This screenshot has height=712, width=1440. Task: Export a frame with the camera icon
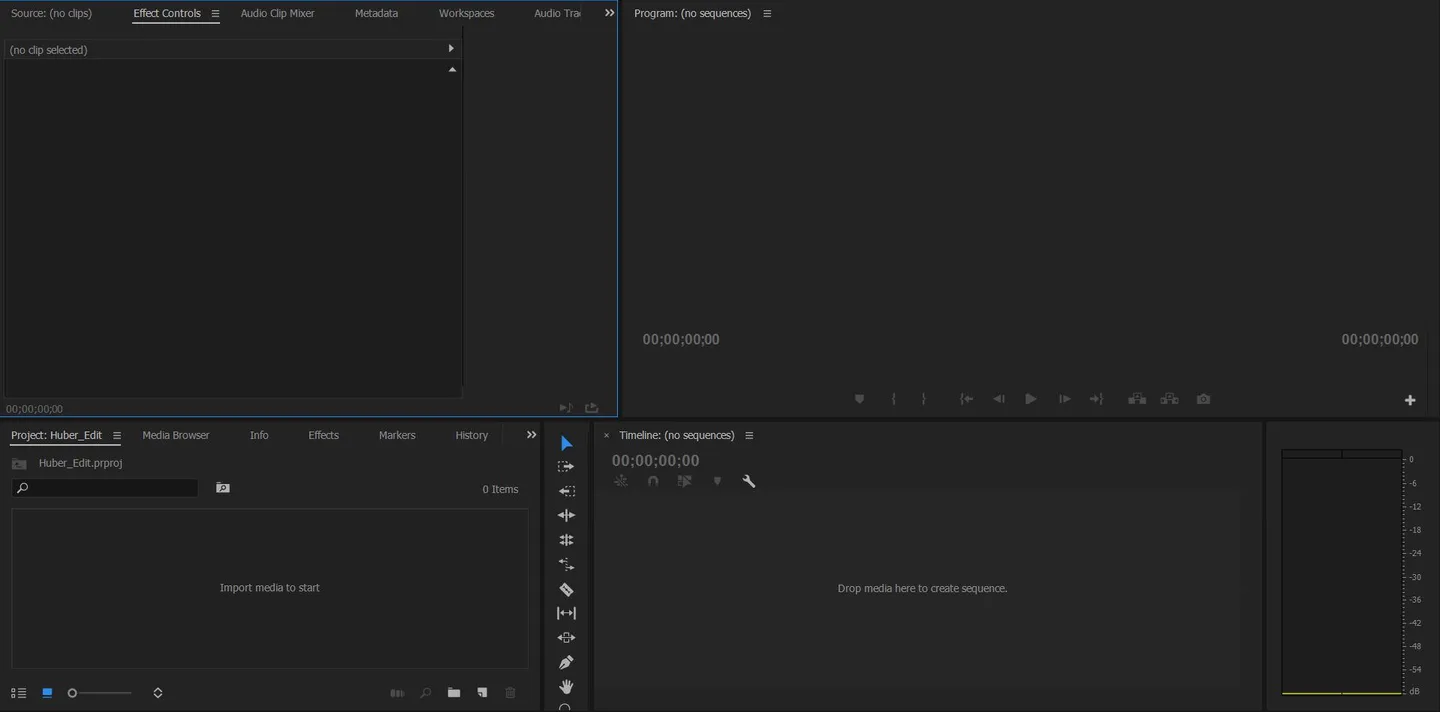1203,399
